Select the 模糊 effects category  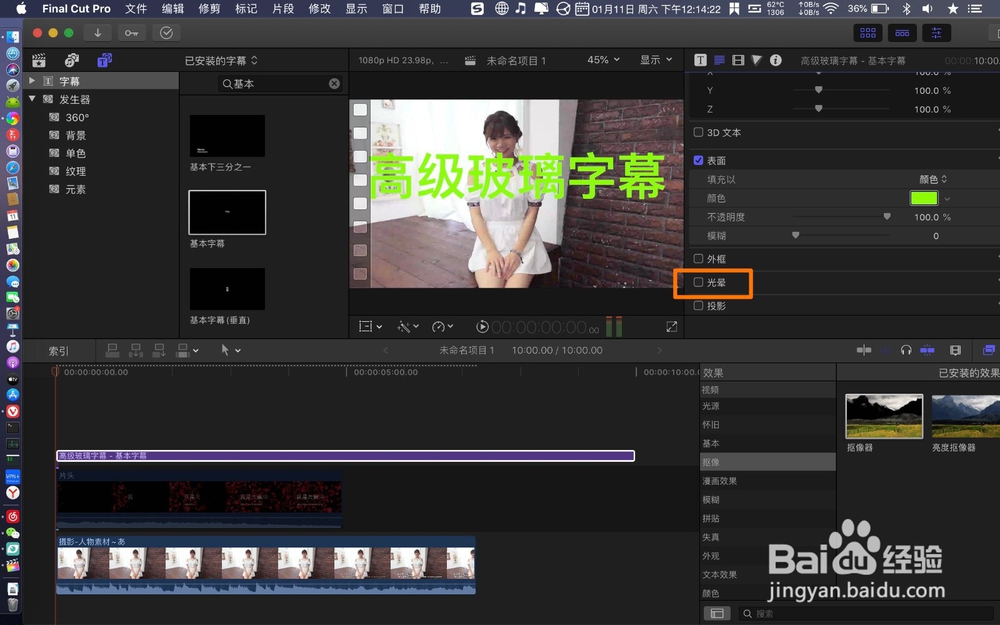tap(768, 499)
